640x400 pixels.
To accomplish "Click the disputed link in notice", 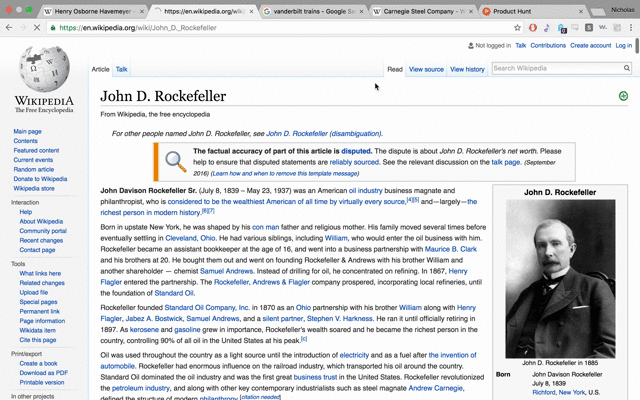I will (356, 151).
